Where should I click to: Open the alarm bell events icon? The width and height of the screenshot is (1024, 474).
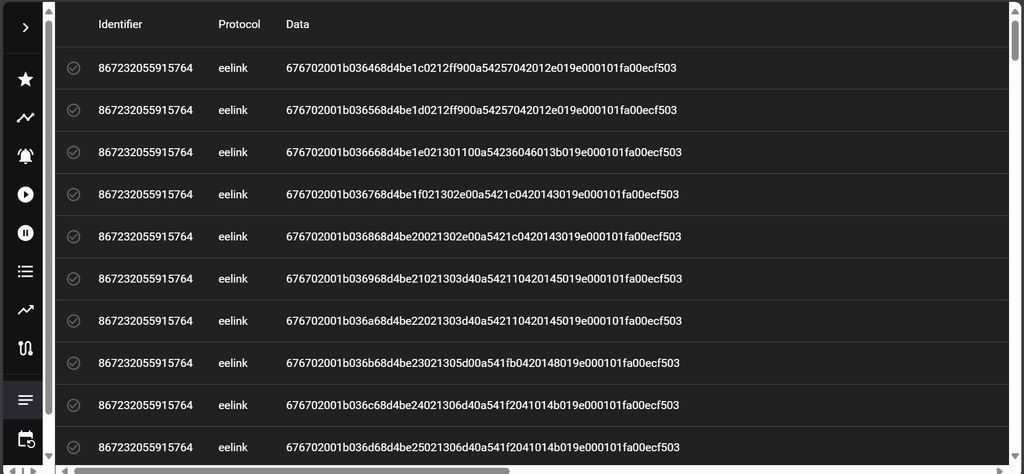point(26,156)
